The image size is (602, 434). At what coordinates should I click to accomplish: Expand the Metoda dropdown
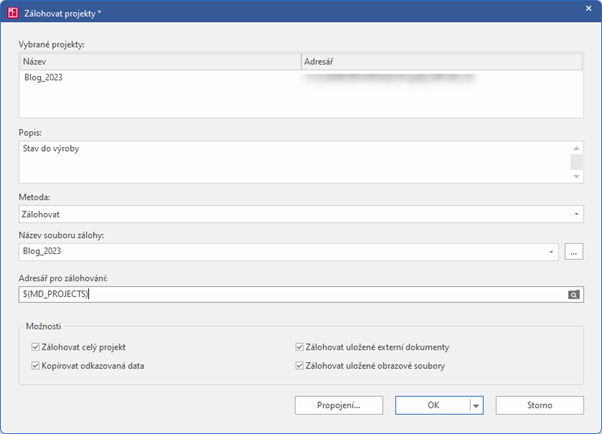(576, 214)
